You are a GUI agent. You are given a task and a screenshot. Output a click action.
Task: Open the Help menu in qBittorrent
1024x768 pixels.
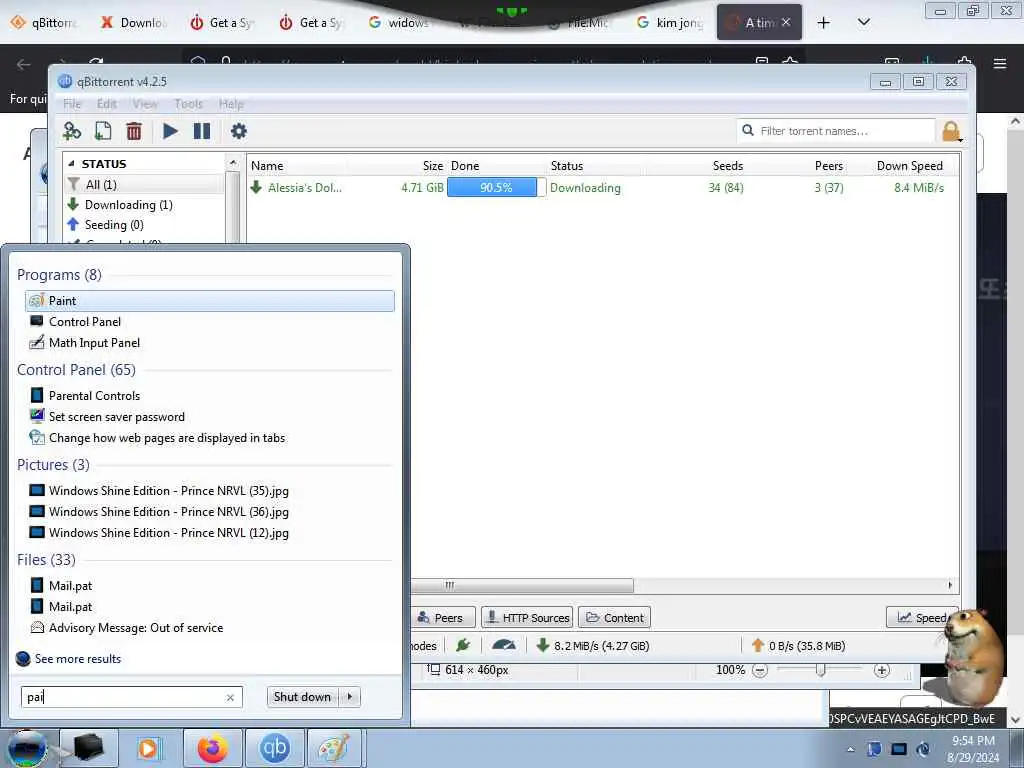pyautogui.click(x=231, y=104)
